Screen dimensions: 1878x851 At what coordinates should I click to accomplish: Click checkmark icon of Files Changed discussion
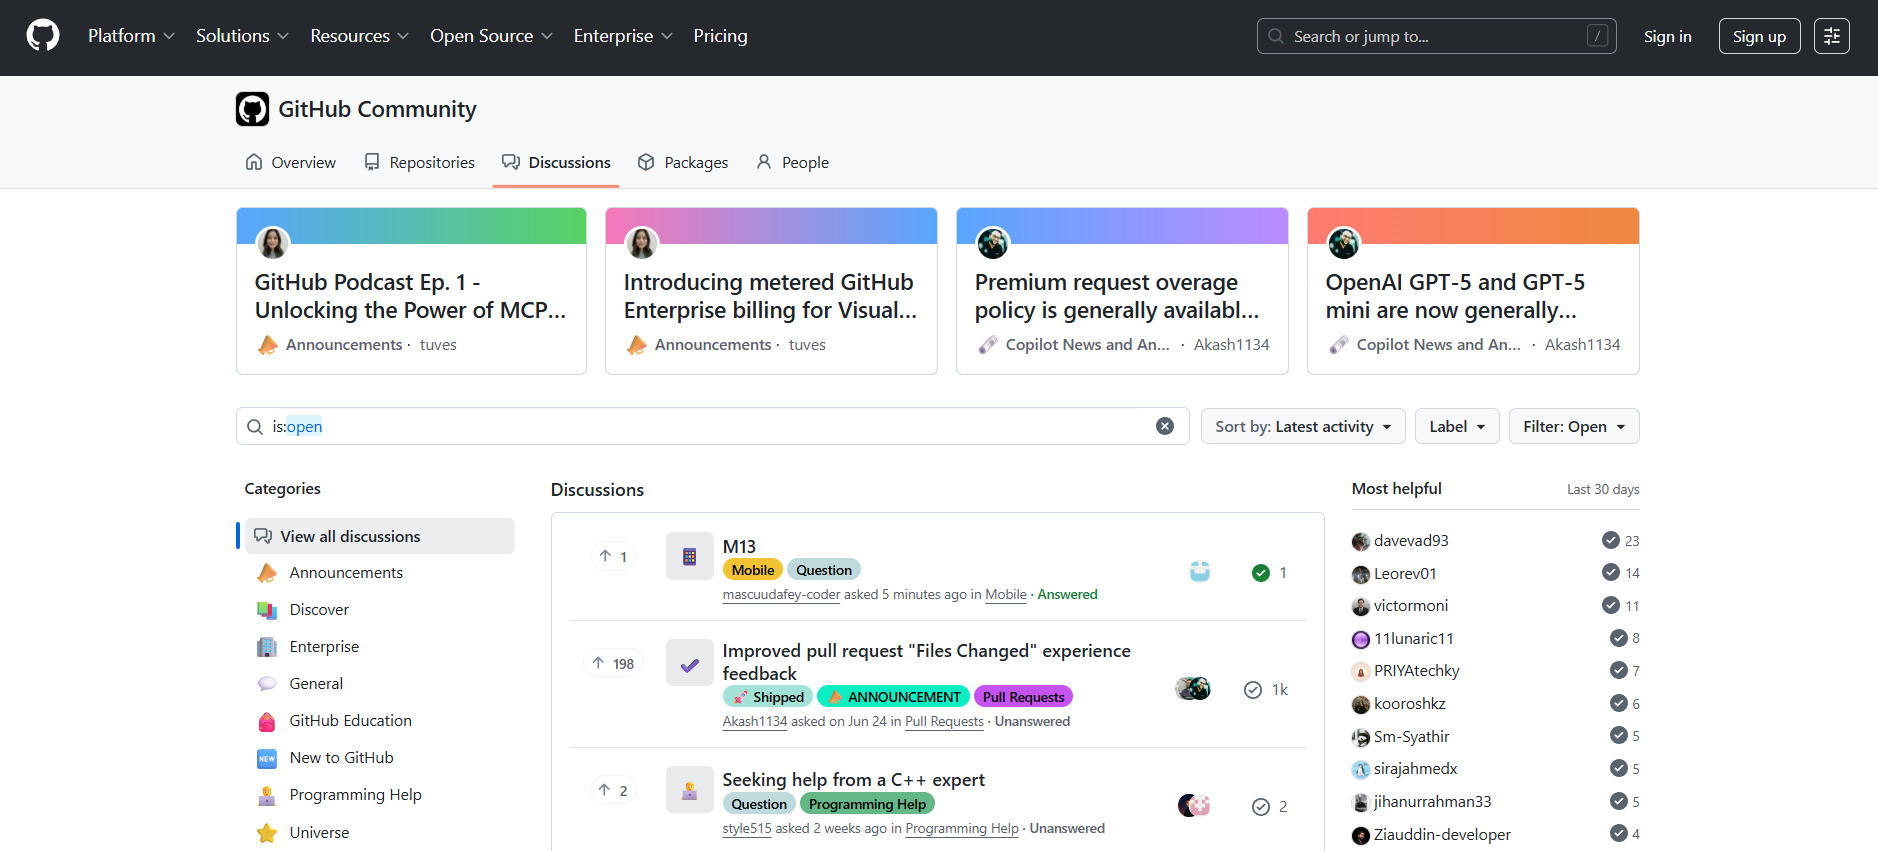coord(690,663)
